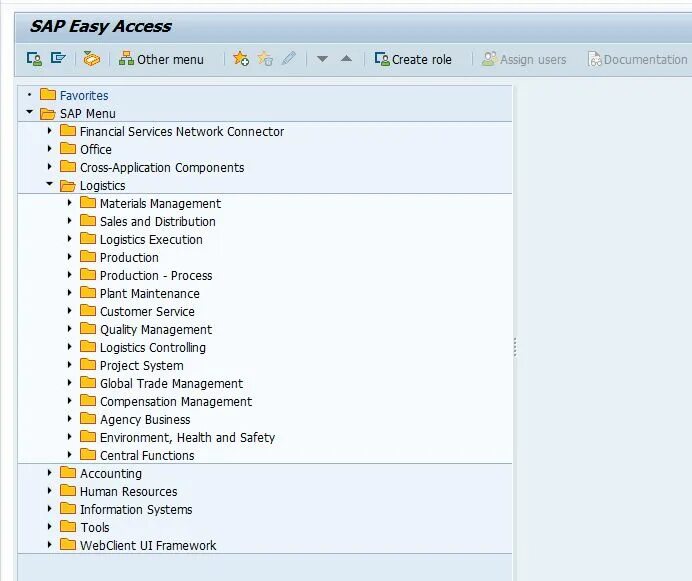Click the Tools folder icon
This screenshot has height=581, width=692.
pyautogui.click(x=68, y=527)
